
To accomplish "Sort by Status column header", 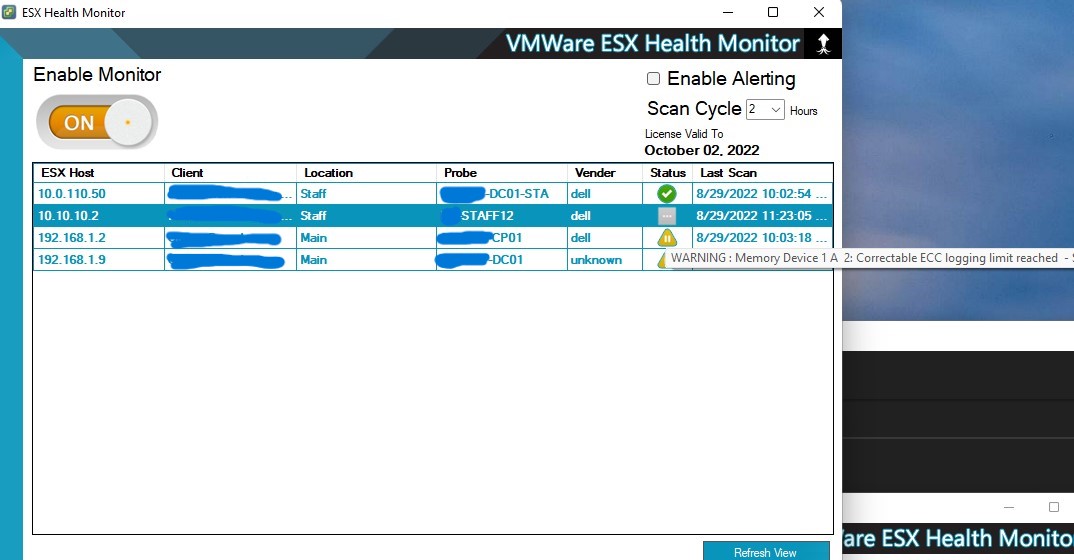I will point(668,173).
